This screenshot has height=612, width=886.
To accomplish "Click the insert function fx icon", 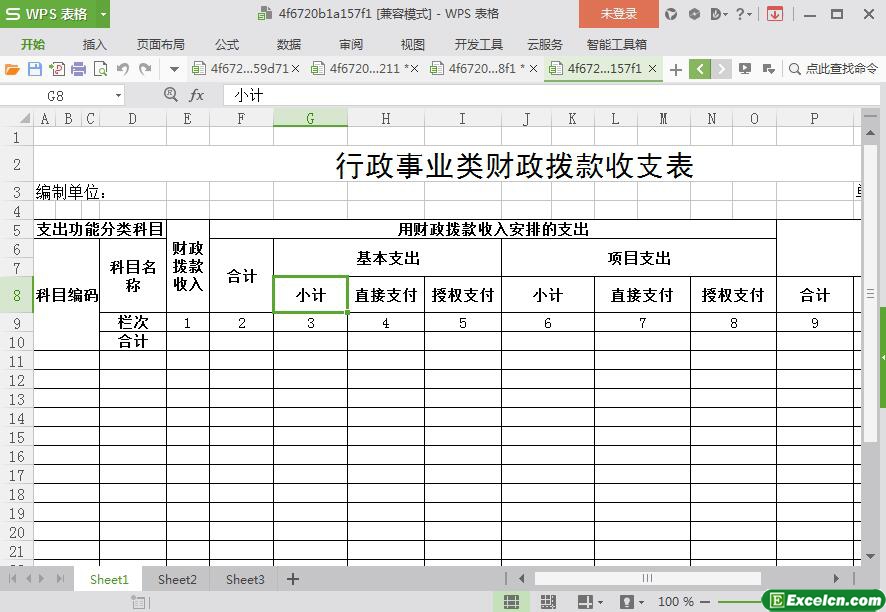I will (197, 95).
